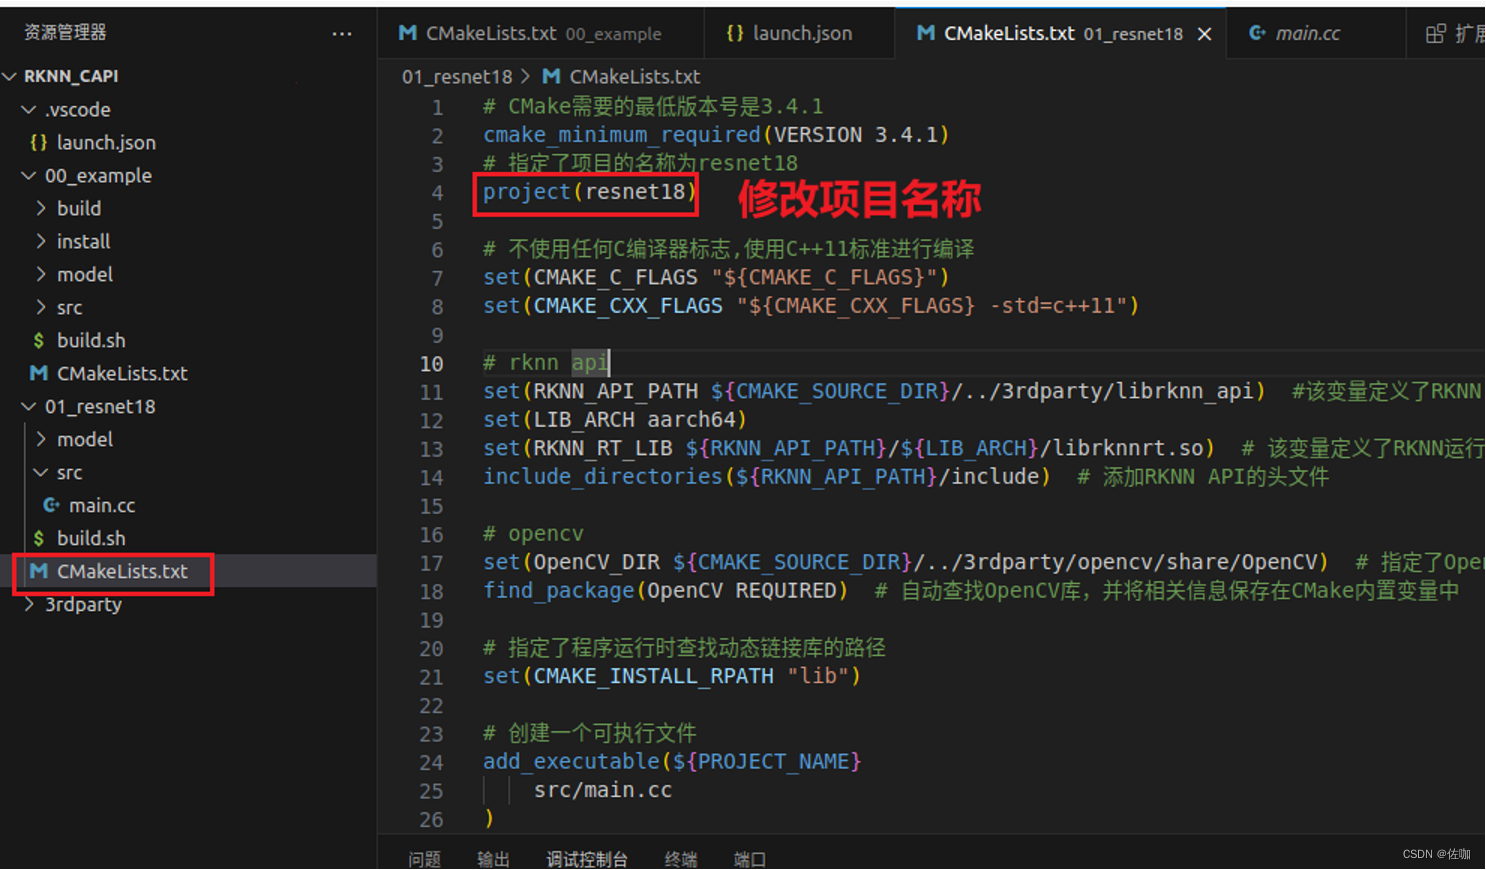Click CMake icon of 00_example CMakeLists.txt in tree
The image size is (1486, 870).
pos(39,374)
